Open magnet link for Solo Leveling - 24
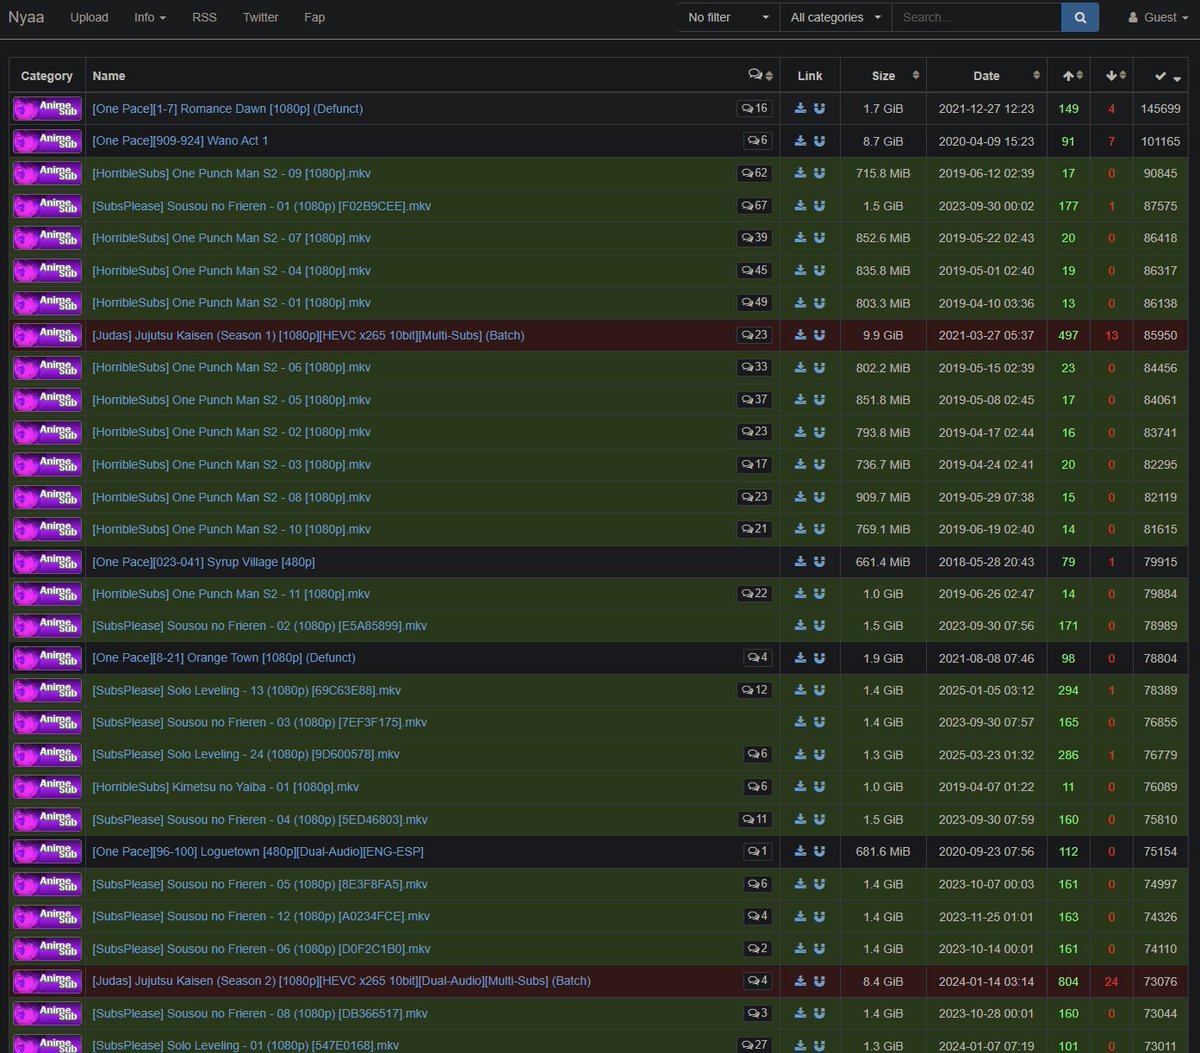The width and height of the screenshot is (1200, 1053). [x=819, y=755]
